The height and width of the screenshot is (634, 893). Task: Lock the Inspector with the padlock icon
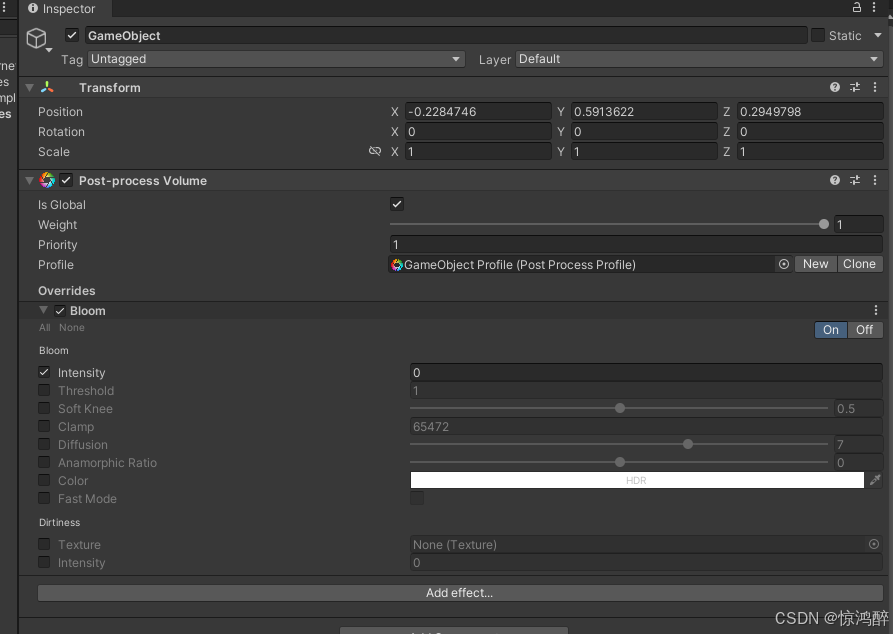coord(857,7)
